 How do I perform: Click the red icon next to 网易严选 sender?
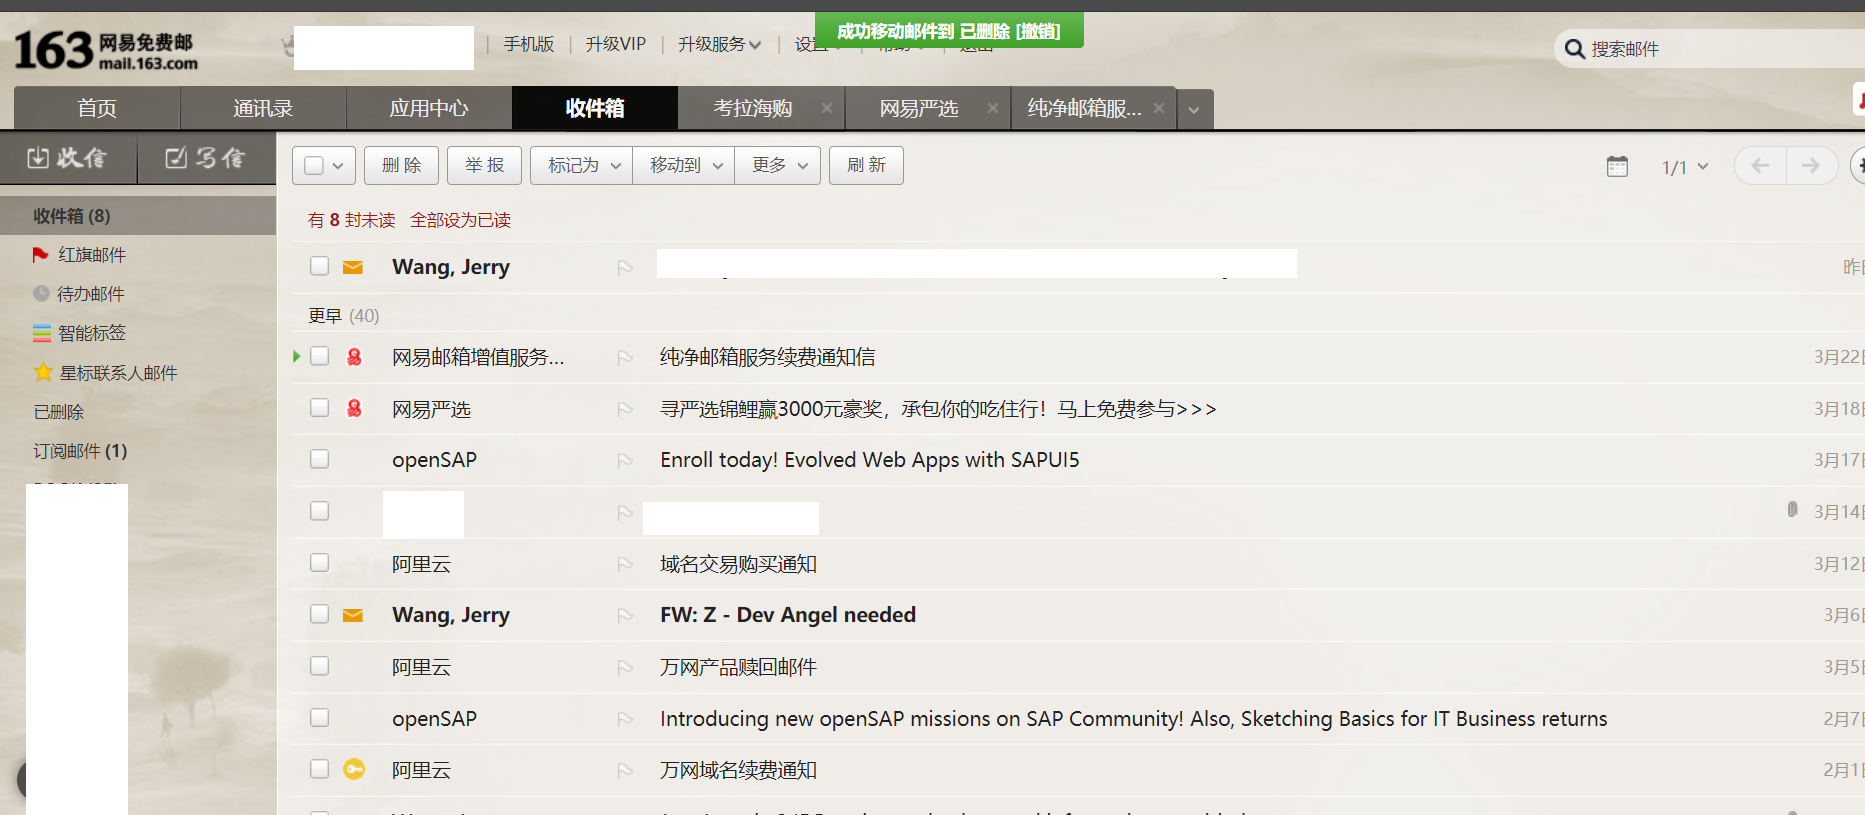[354, 408]
